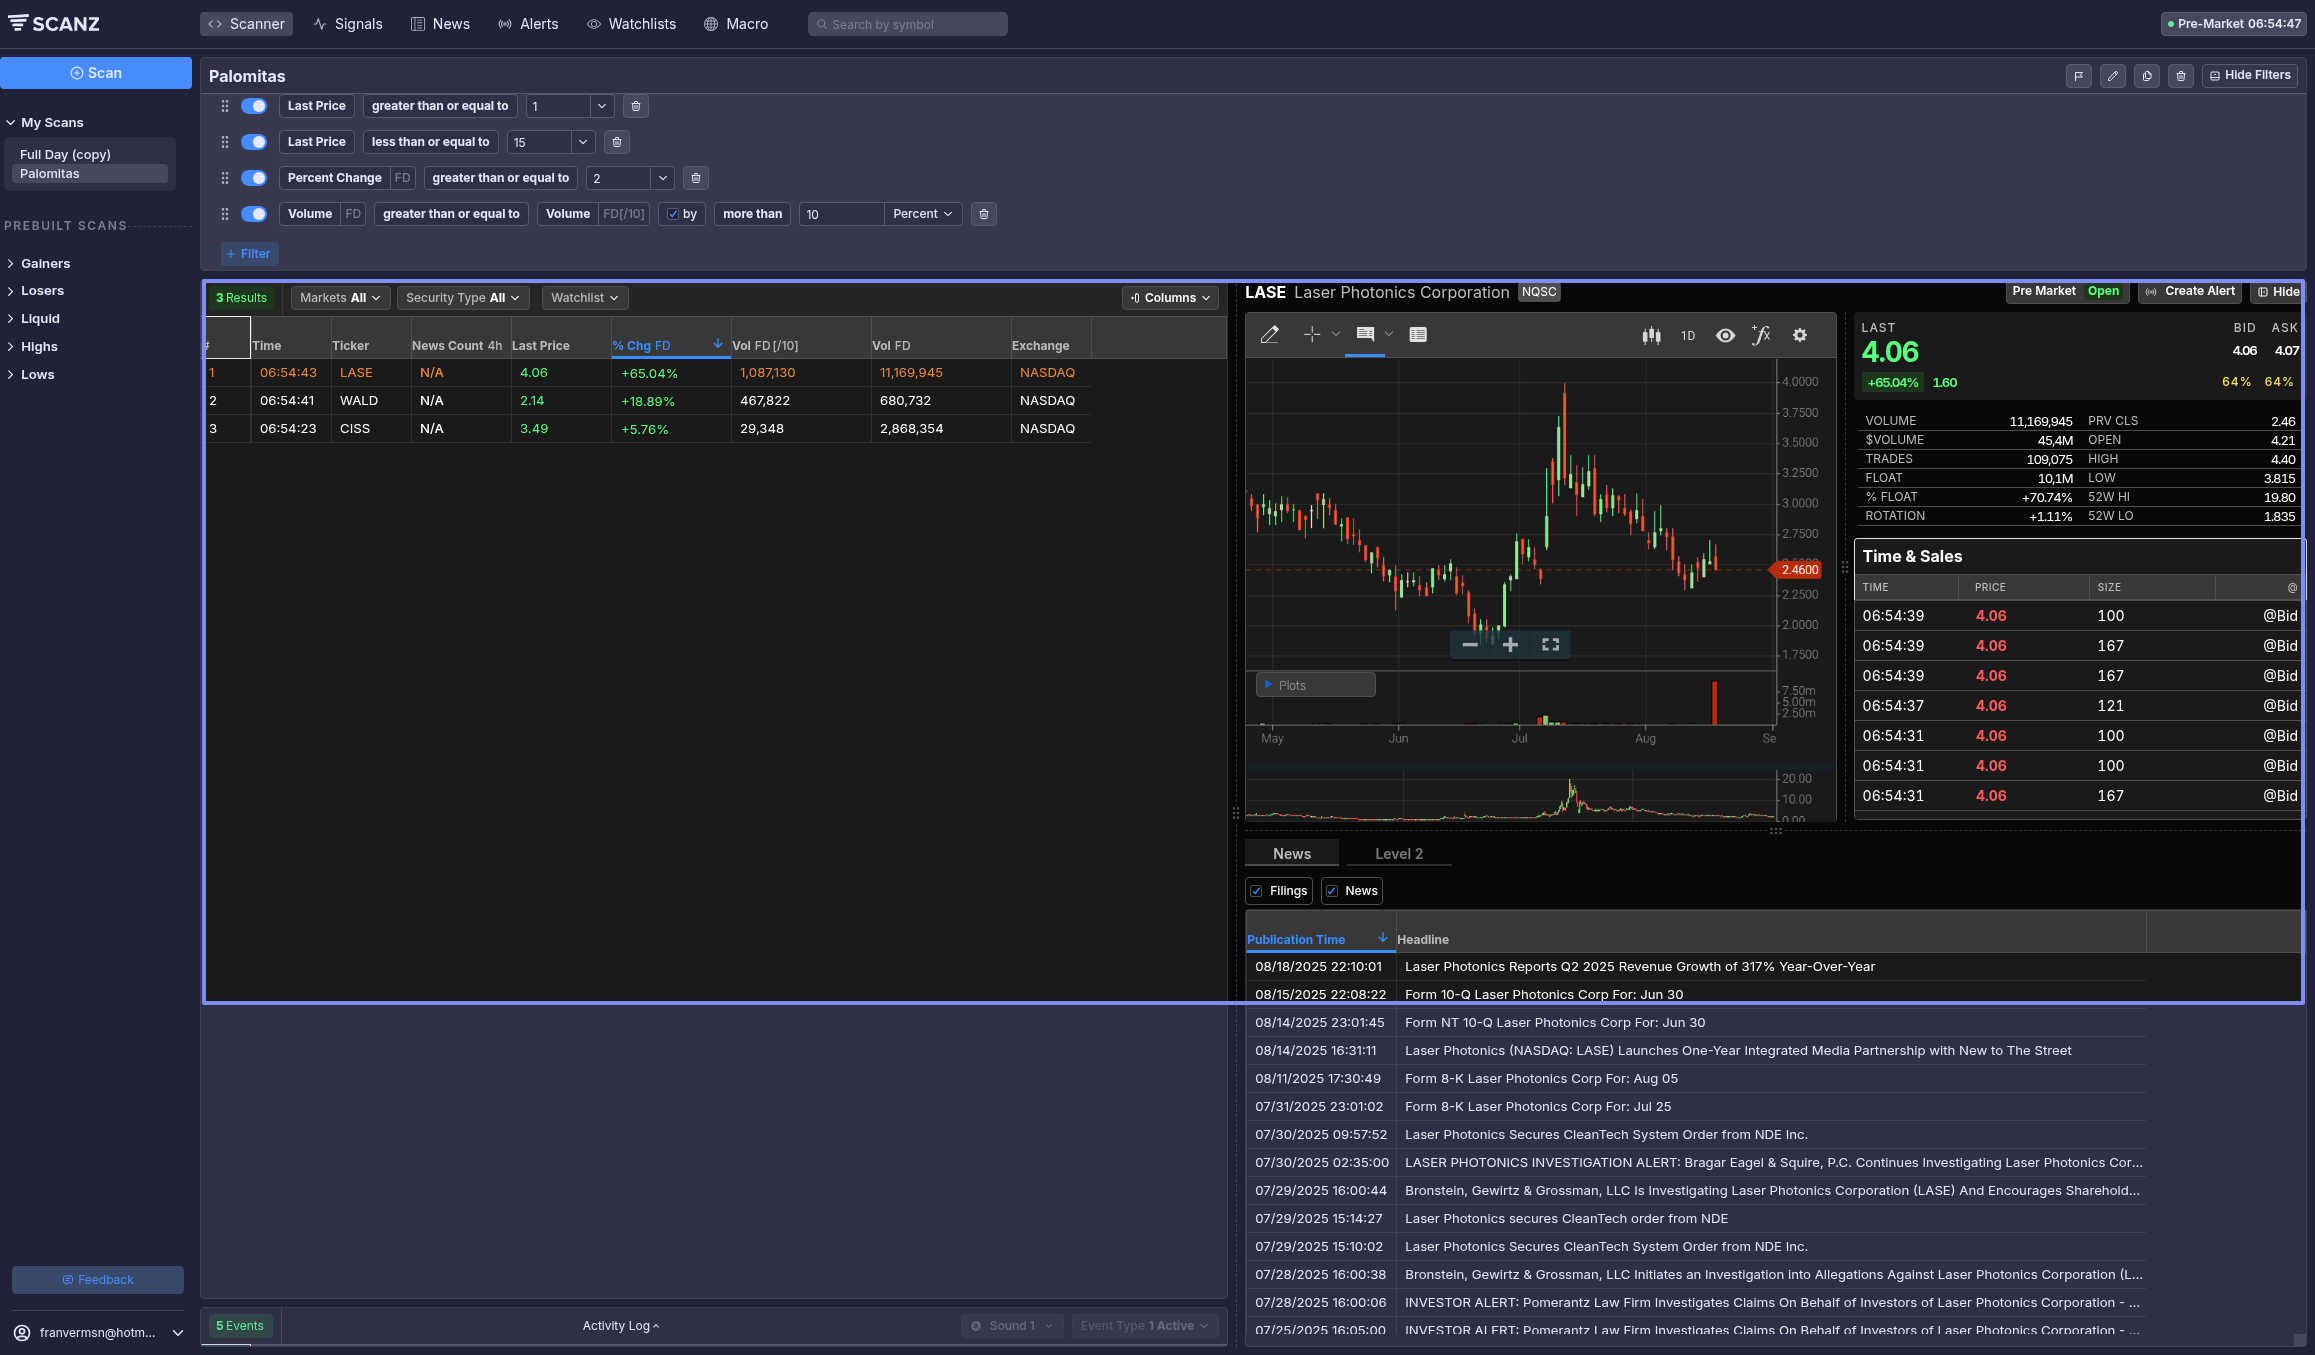Uncheck the 'by' checkbox in Volume filter
This screenshot has width=2315, height=1355.
pos(673,214)
